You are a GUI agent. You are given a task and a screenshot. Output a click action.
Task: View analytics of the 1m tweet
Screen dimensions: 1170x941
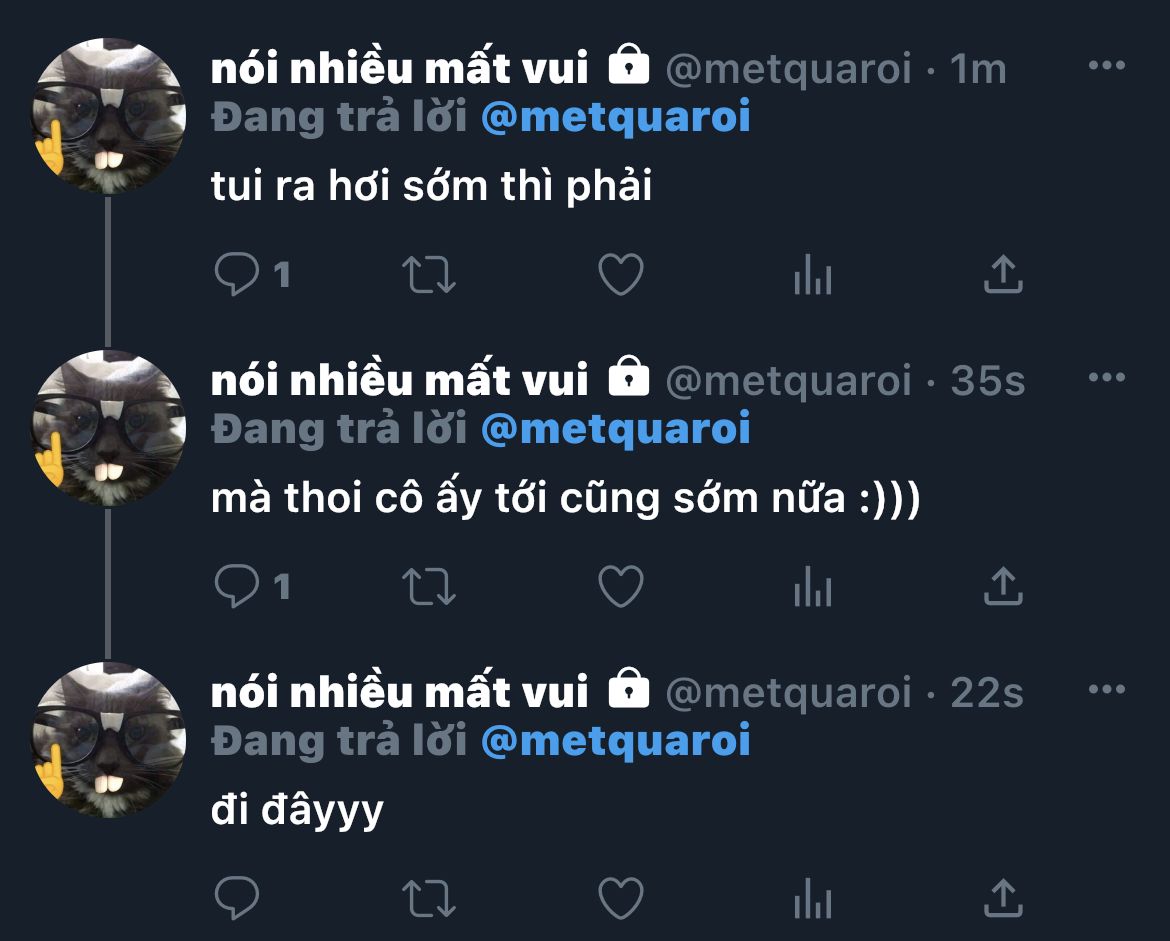coord(813,274)
